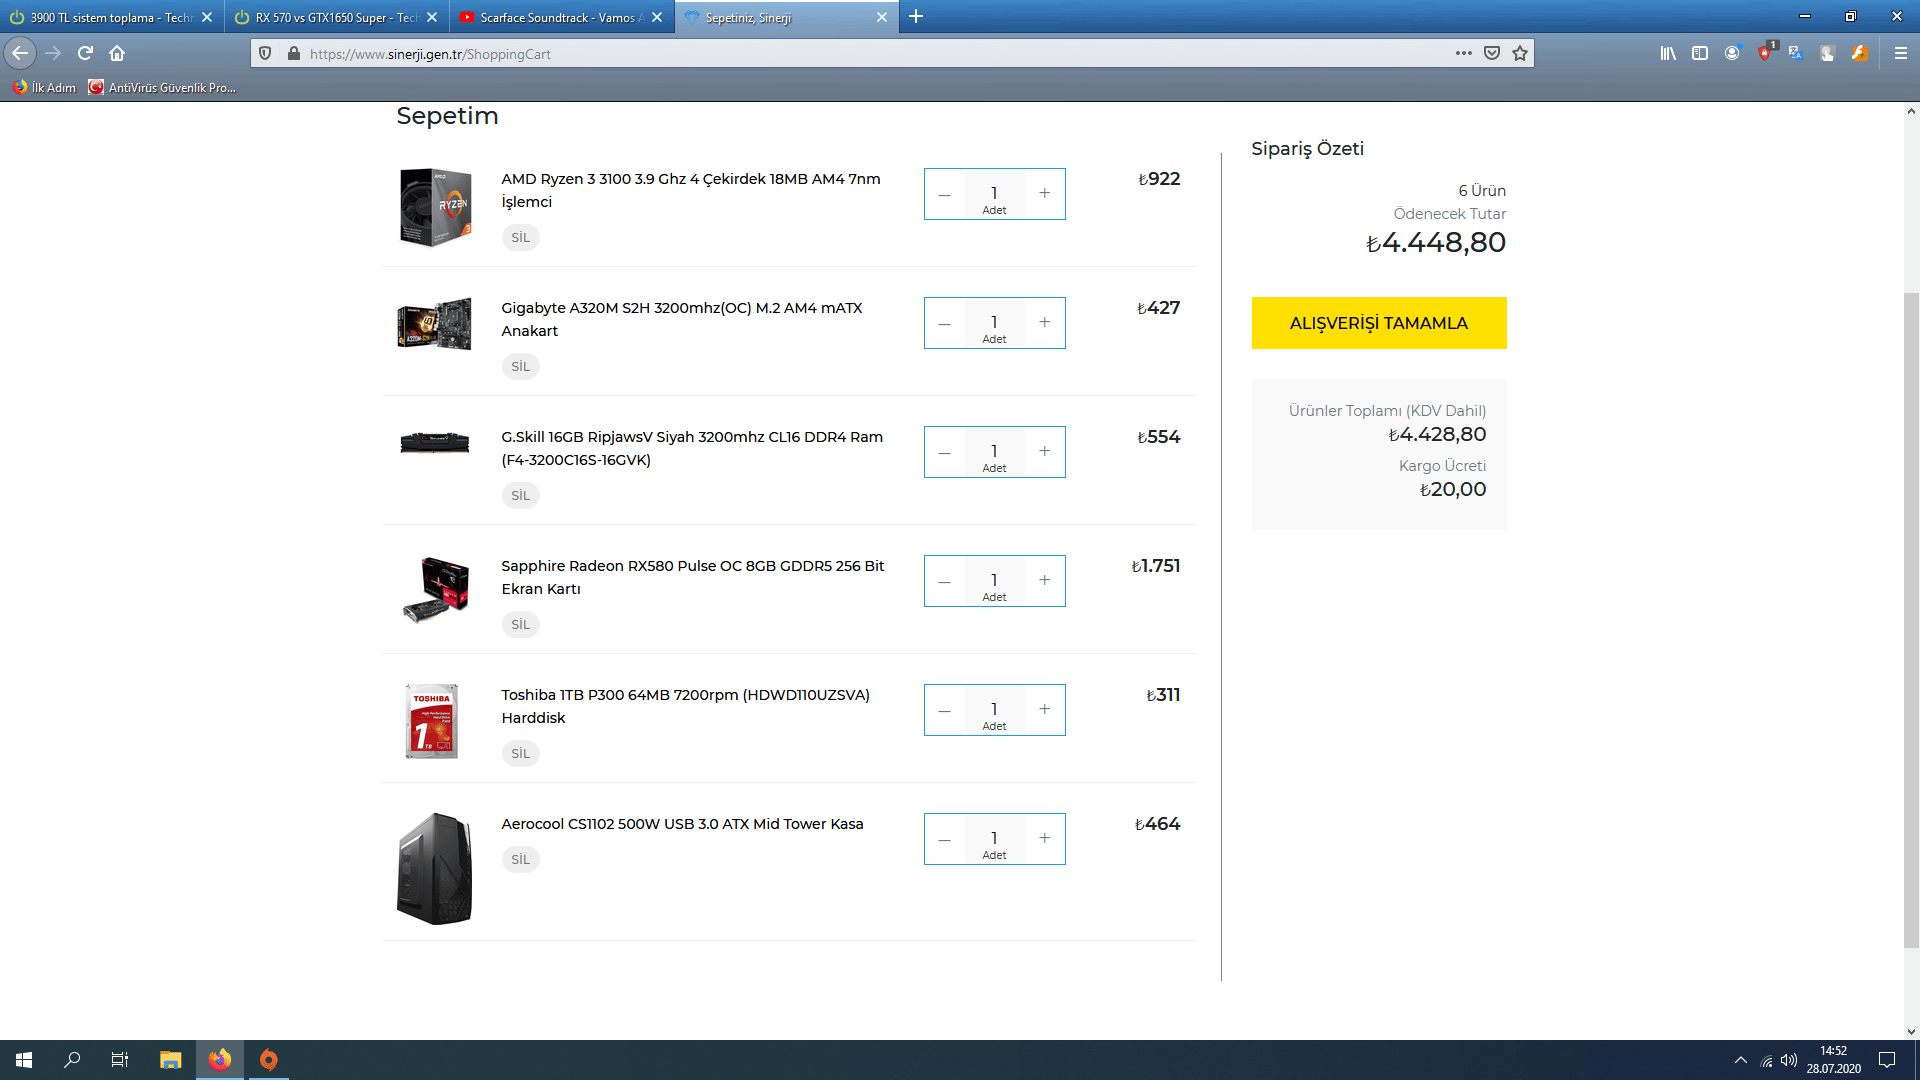
Task: Open the Firefox hamburger menu
Action: coord(1900,53)
